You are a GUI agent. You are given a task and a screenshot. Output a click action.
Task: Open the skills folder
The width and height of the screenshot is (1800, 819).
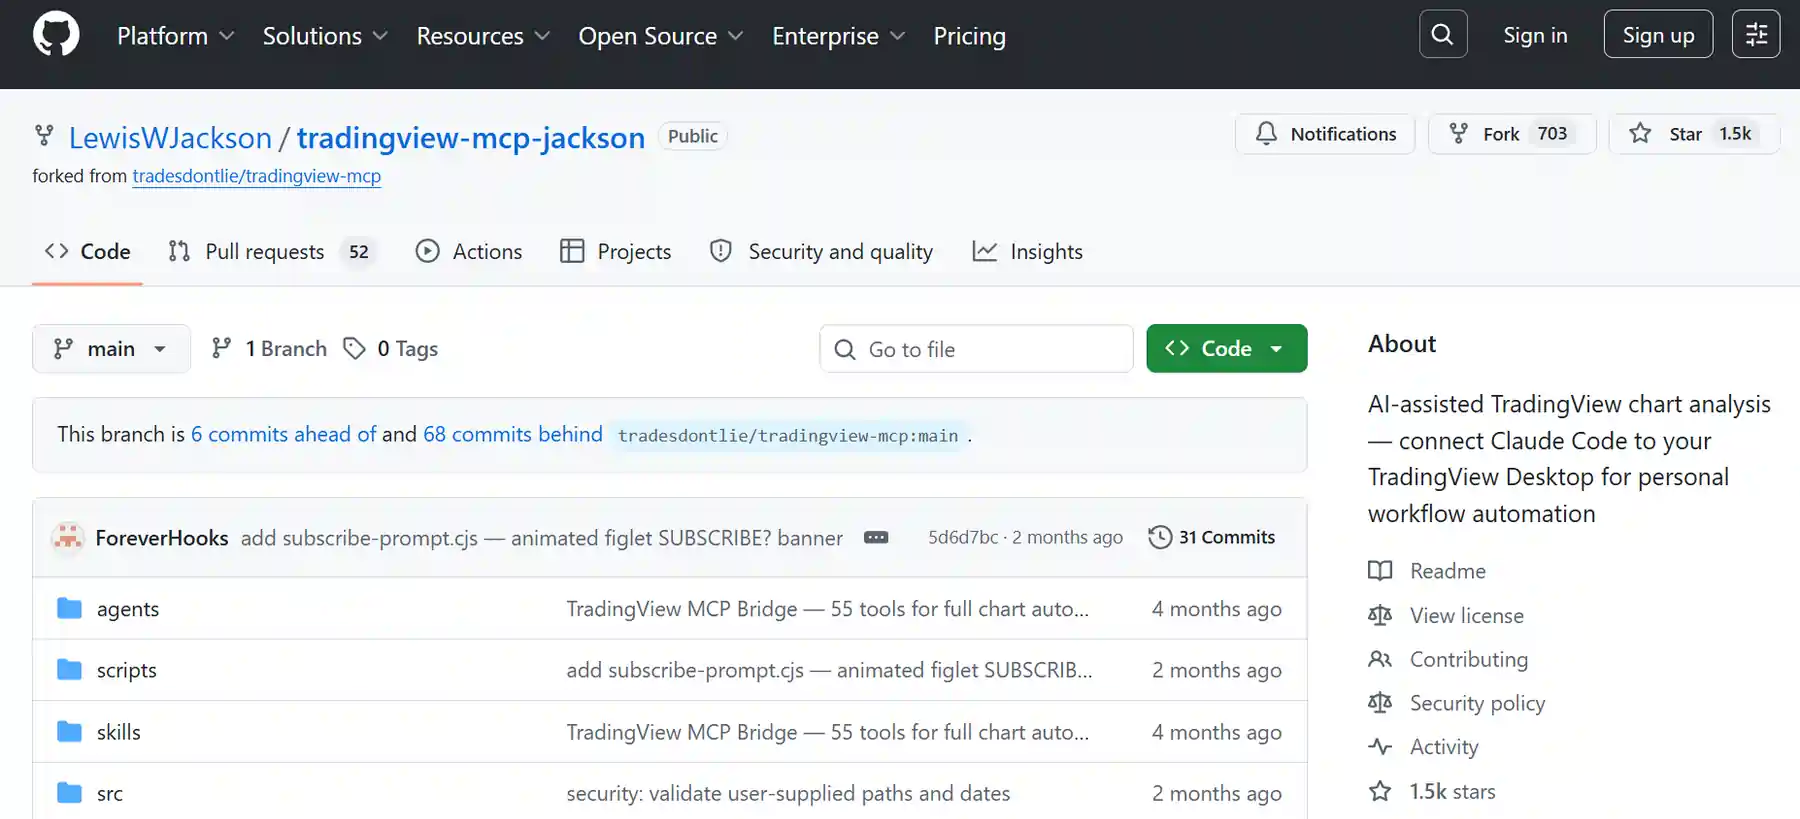click(119, 731)
